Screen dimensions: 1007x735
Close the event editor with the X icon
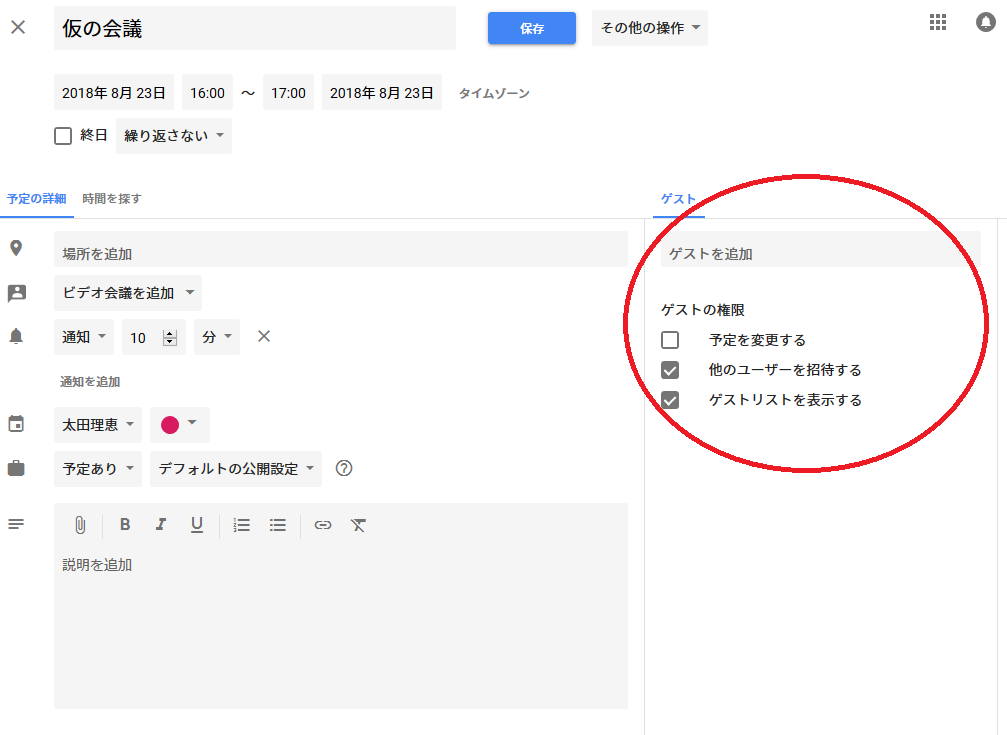point(18,27)
